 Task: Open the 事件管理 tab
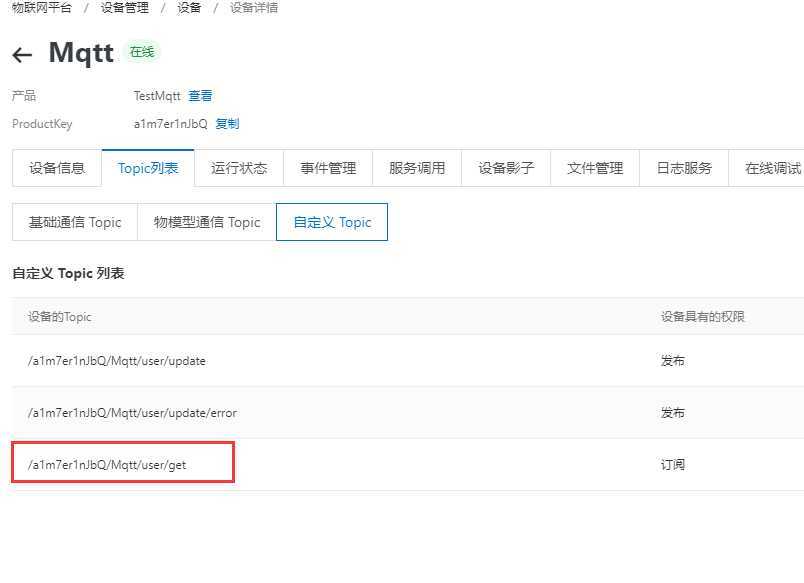(328, 168)
